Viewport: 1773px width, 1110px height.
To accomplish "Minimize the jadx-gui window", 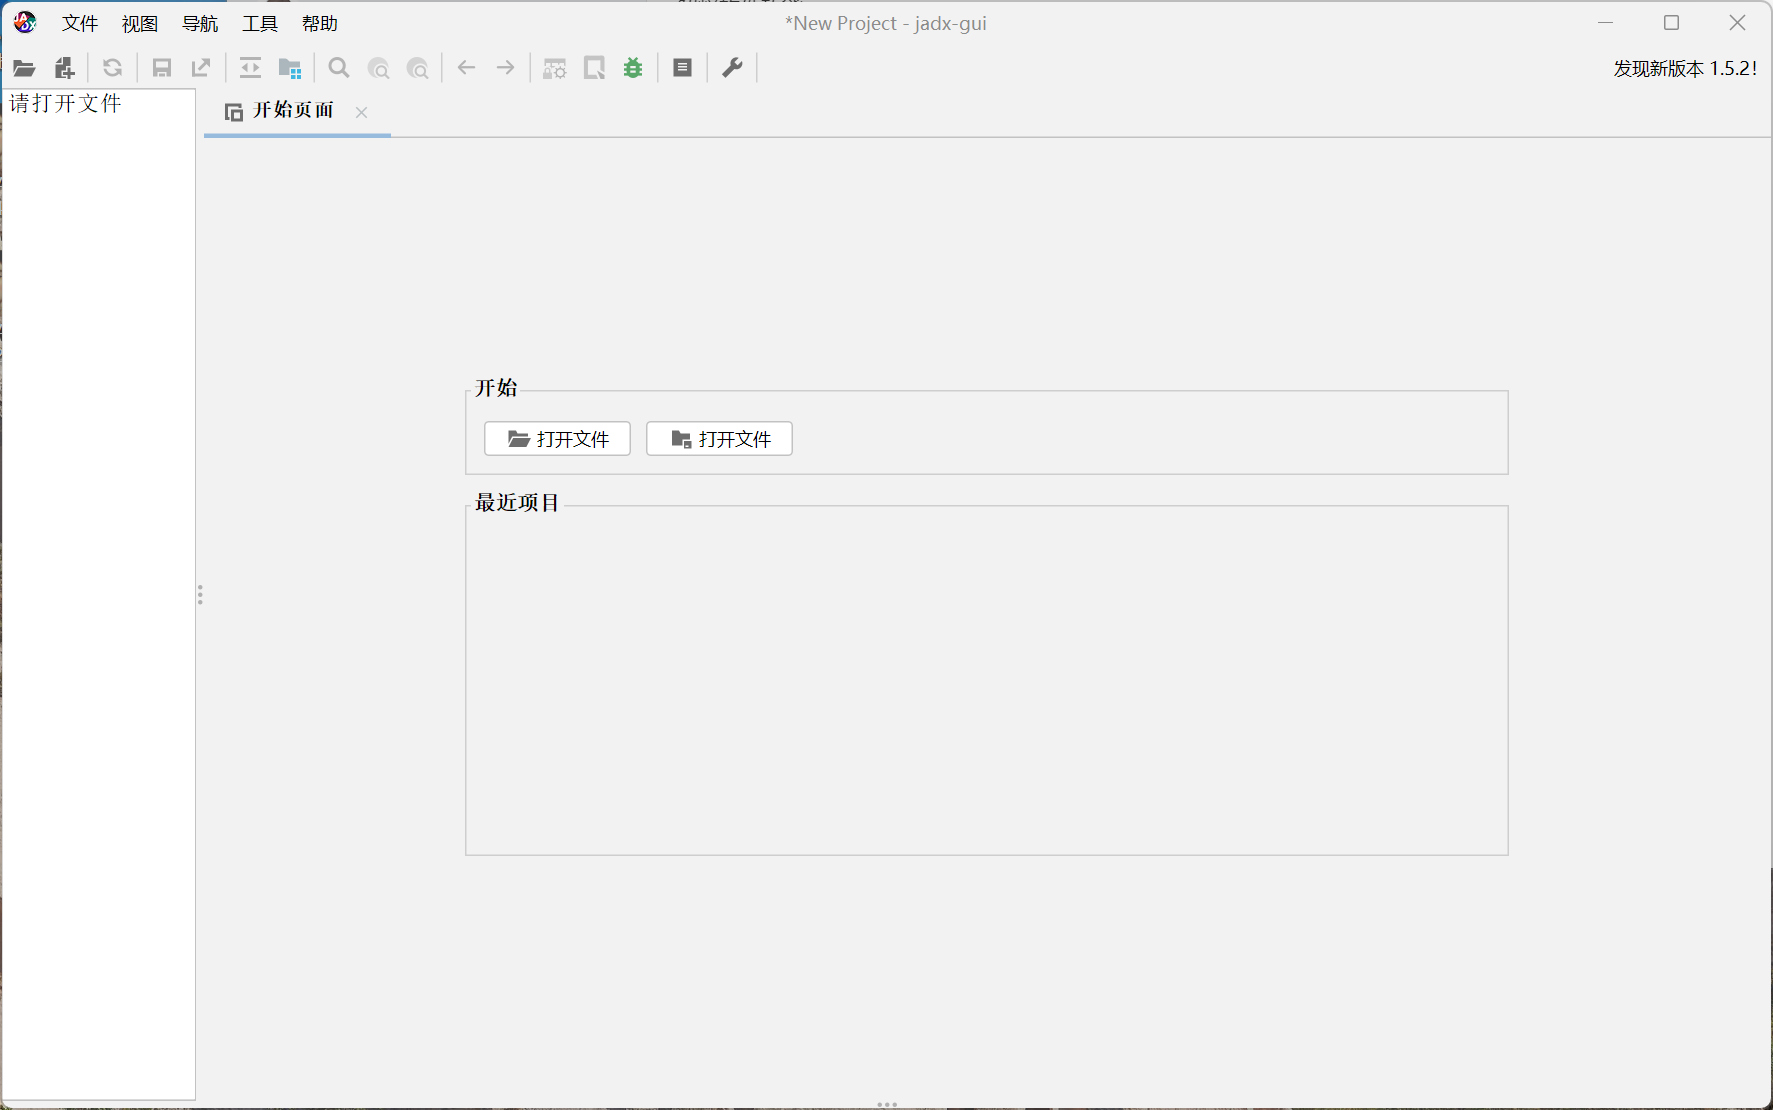I will (1606, 22).
